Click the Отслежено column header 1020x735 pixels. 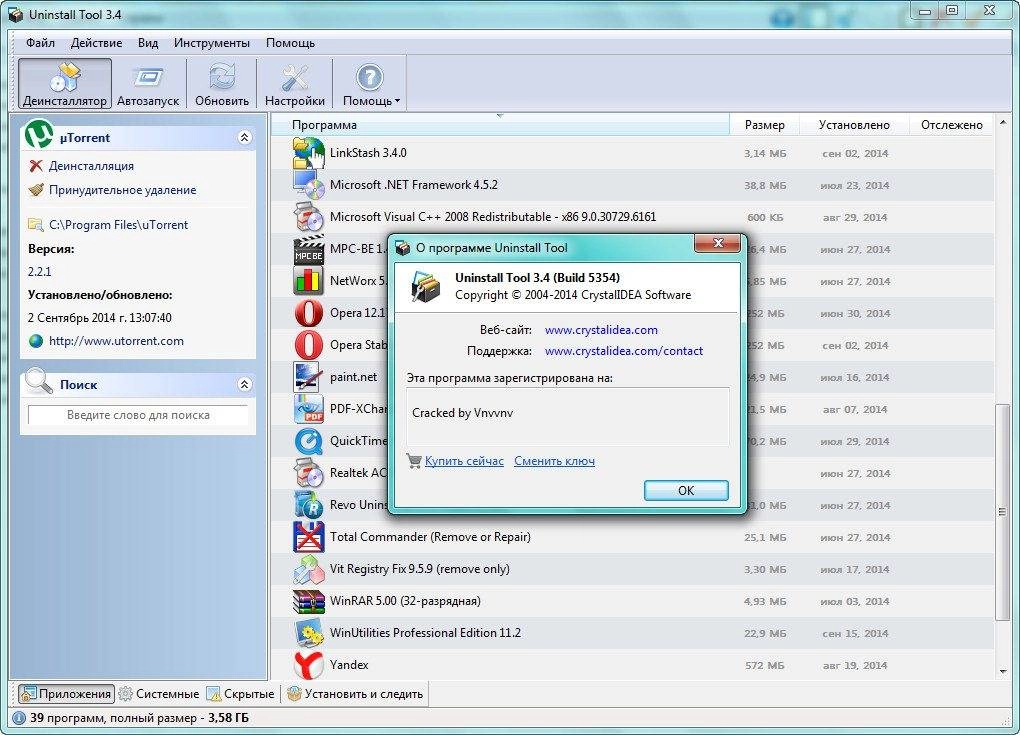tap(952, 125)
